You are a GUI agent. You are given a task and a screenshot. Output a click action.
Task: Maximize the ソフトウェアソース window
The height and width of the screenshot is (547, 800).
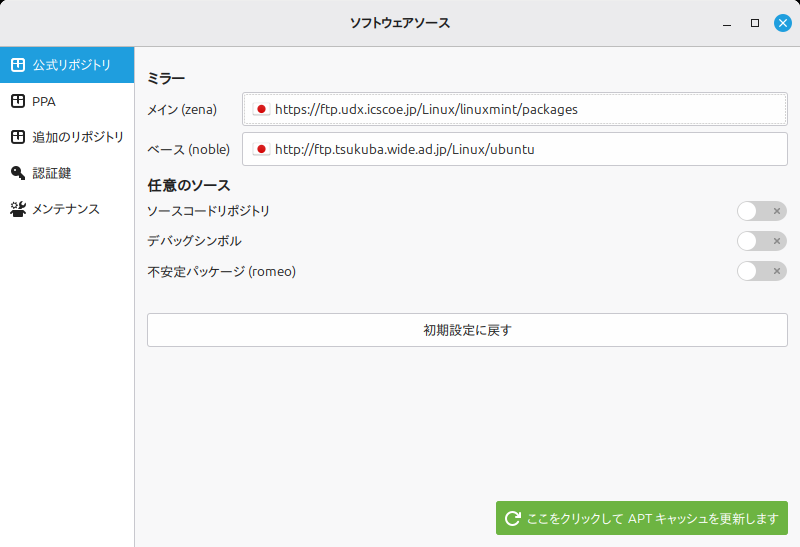755,23
